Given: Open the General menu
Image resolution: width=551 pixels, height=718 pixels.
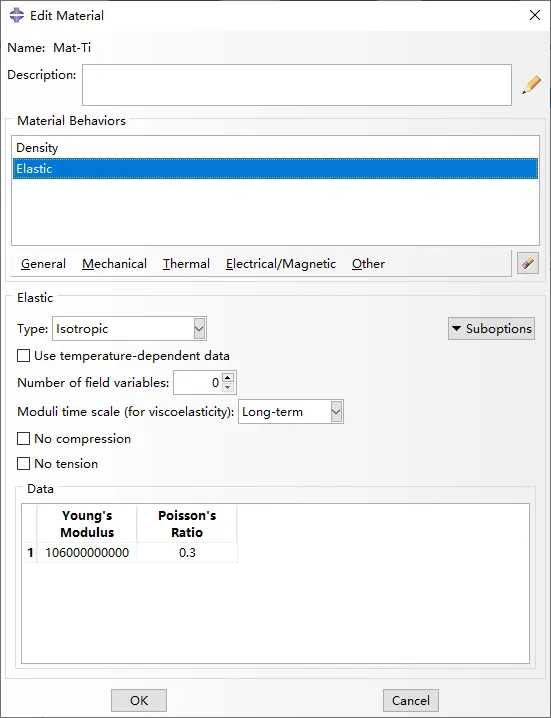Looking at the screenshot, I should (x=44, y=264).
